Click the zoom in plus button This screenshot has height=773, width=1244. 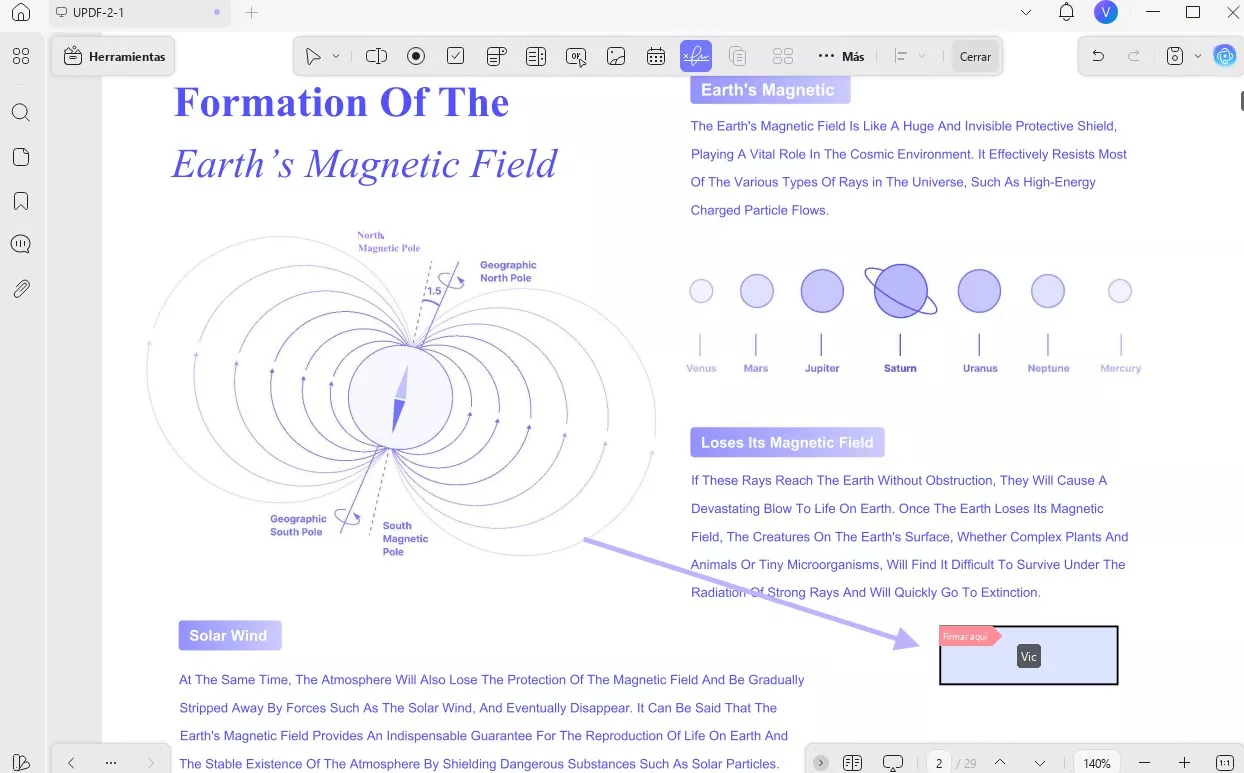[1184, 763]
